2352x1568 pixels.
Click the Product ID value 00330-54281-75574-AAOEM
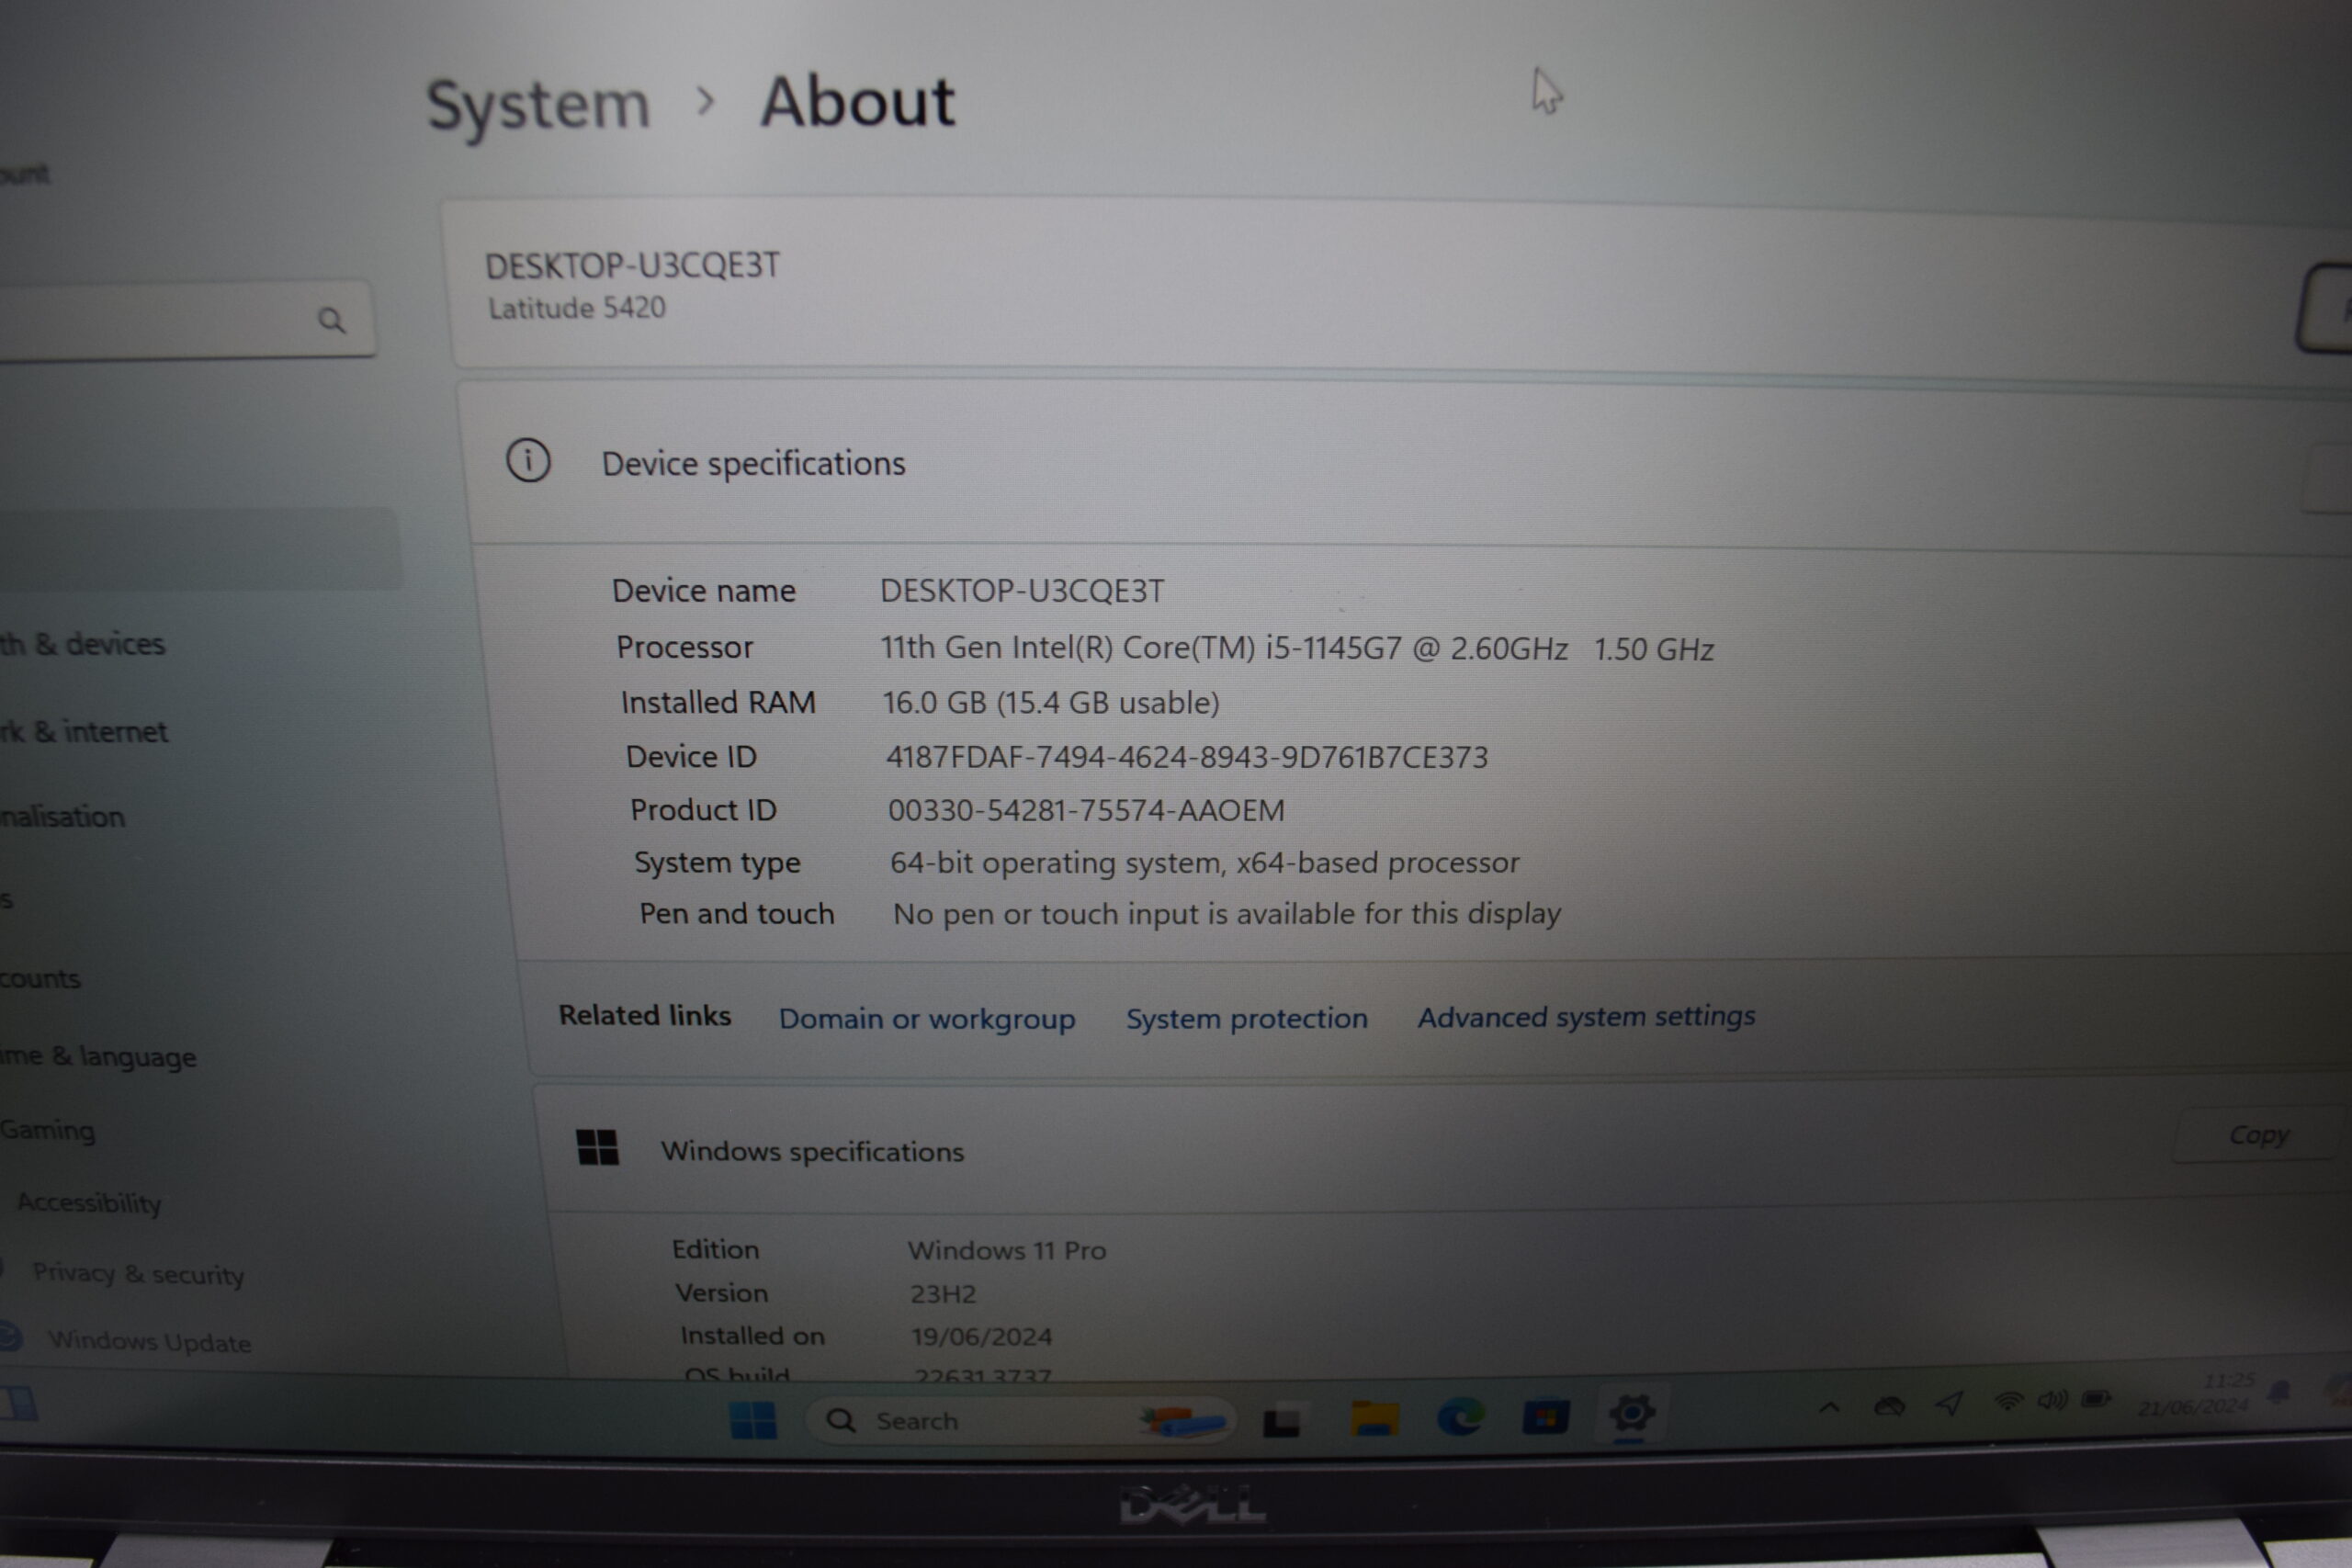(1086, 810)
